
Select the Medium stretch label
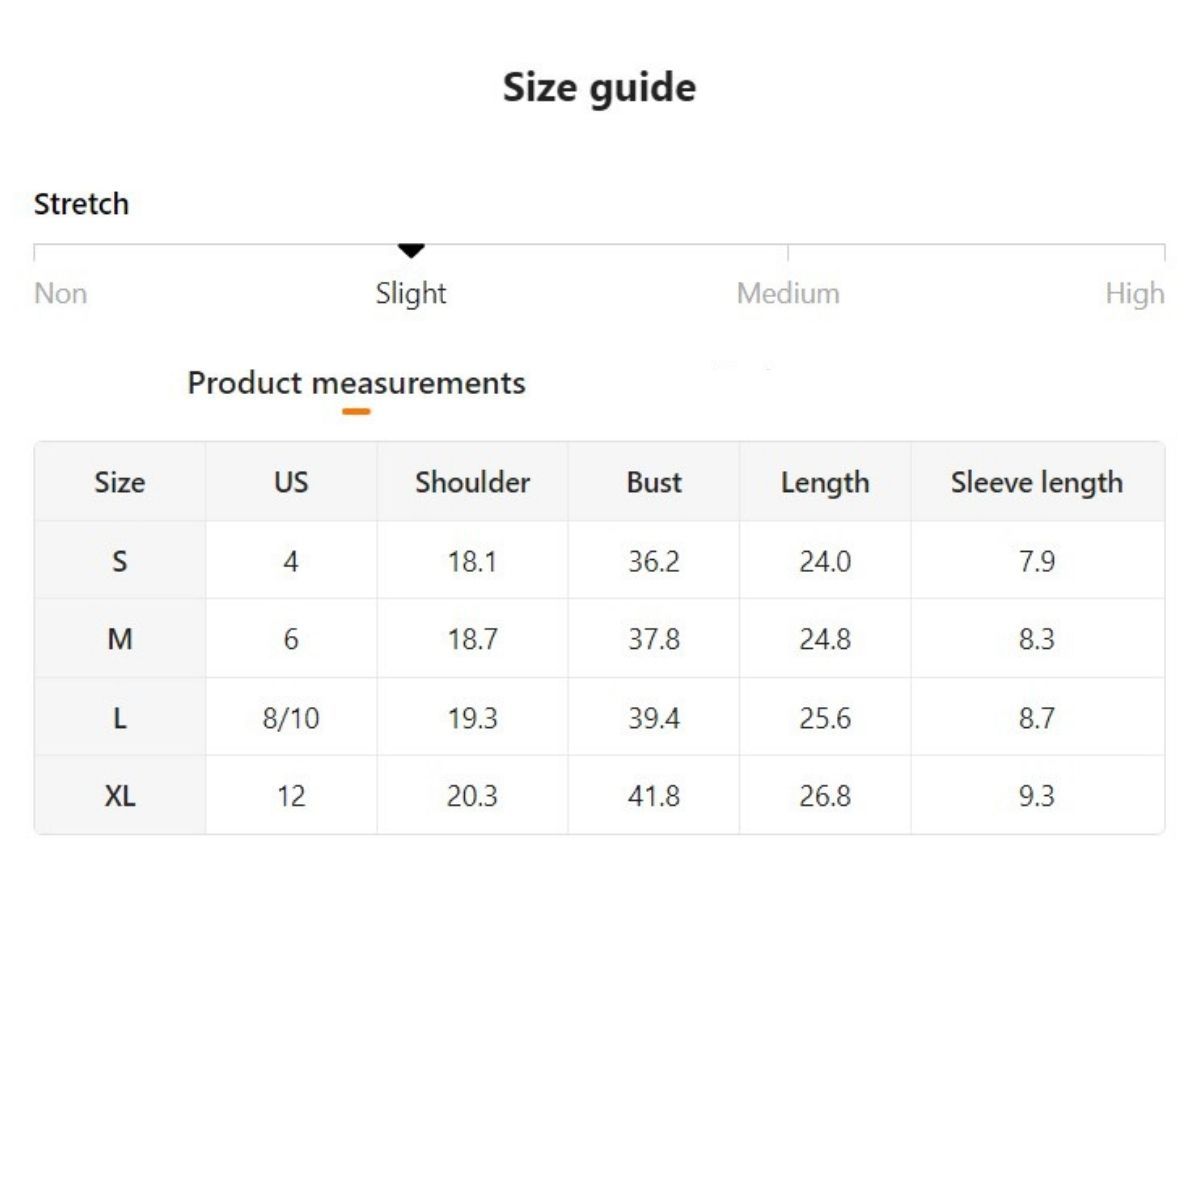click(x=788, y=294)
